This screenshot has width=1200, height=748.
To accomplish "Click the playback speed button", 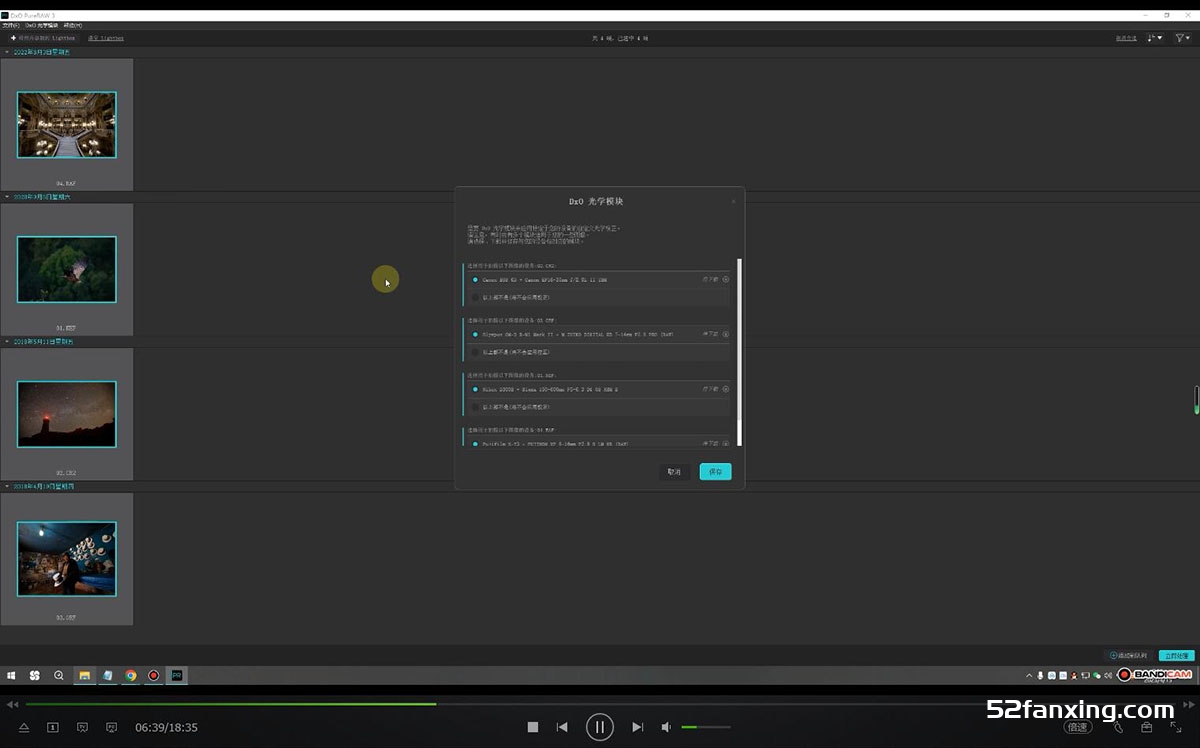I will click(x=1078, y=727).
